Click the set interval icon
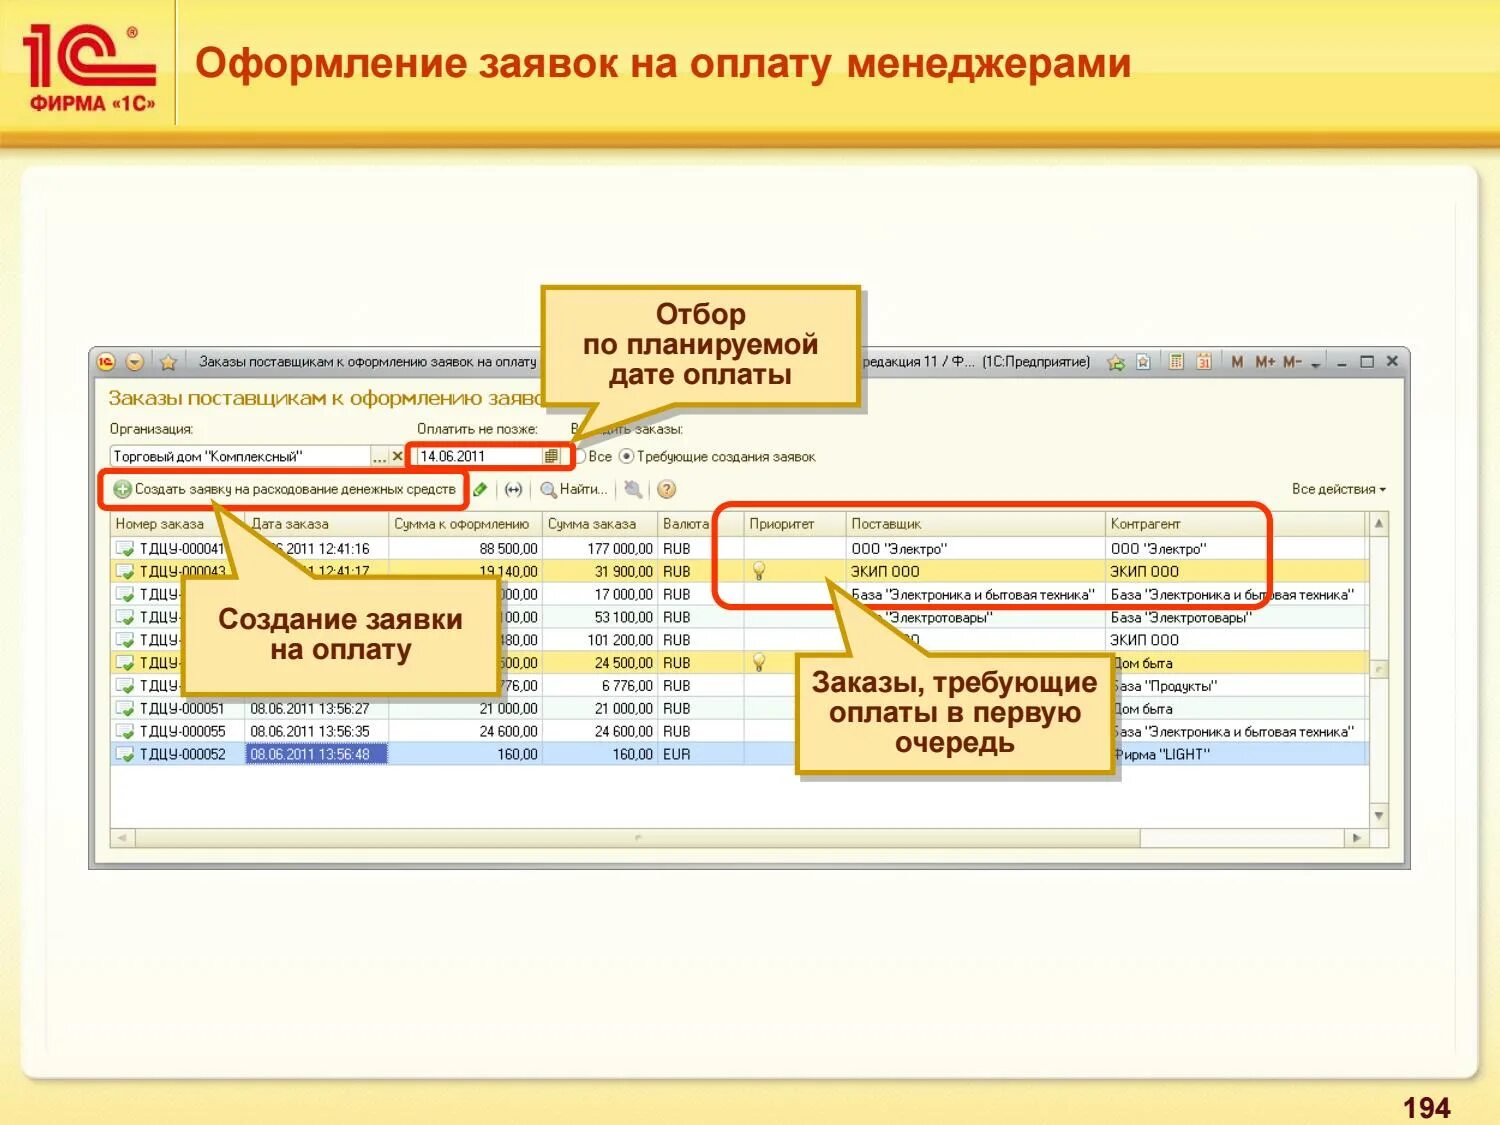This screenshot has width=1500, height=1125. coord(513,489)
